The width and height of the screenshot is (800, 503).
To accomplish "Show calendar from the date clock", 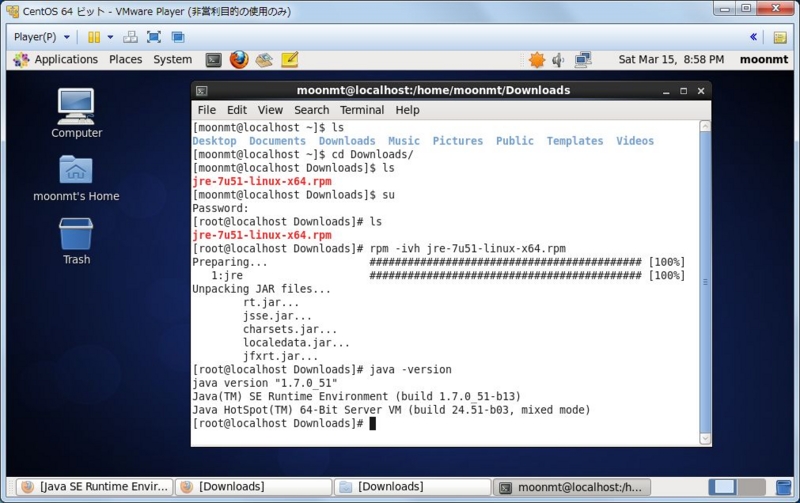I will click(671, 60).
